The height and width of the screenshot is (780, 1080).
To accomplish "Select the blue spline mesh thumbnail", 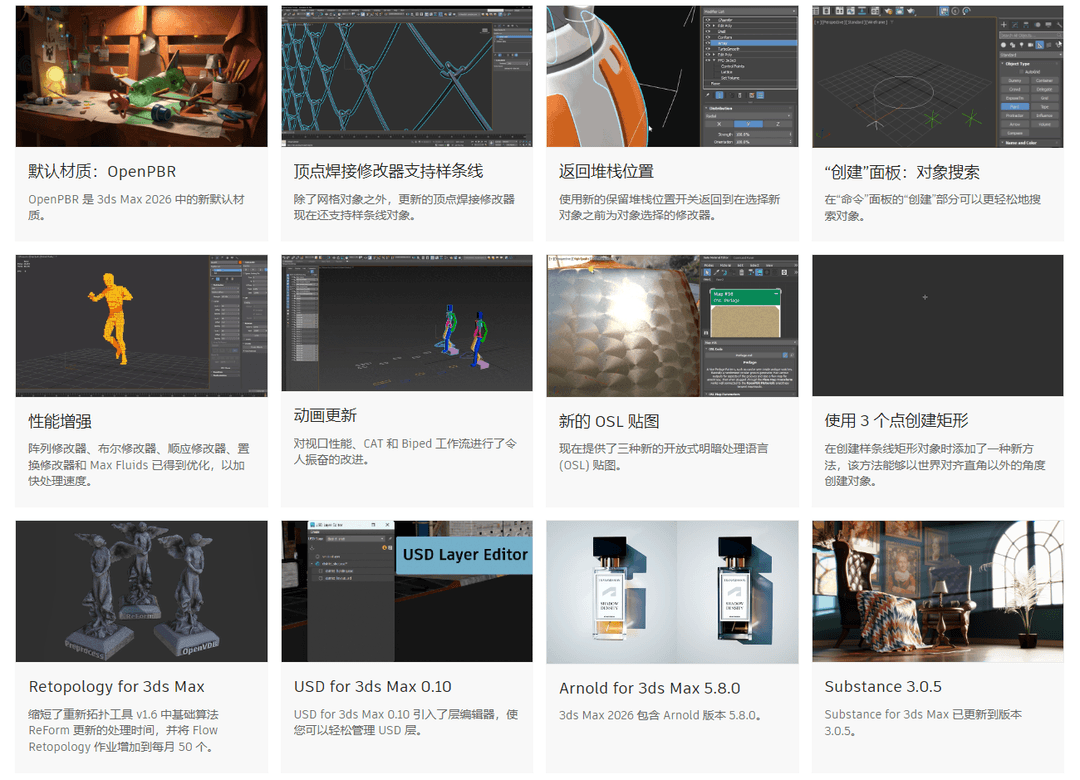I will (407, 76).
